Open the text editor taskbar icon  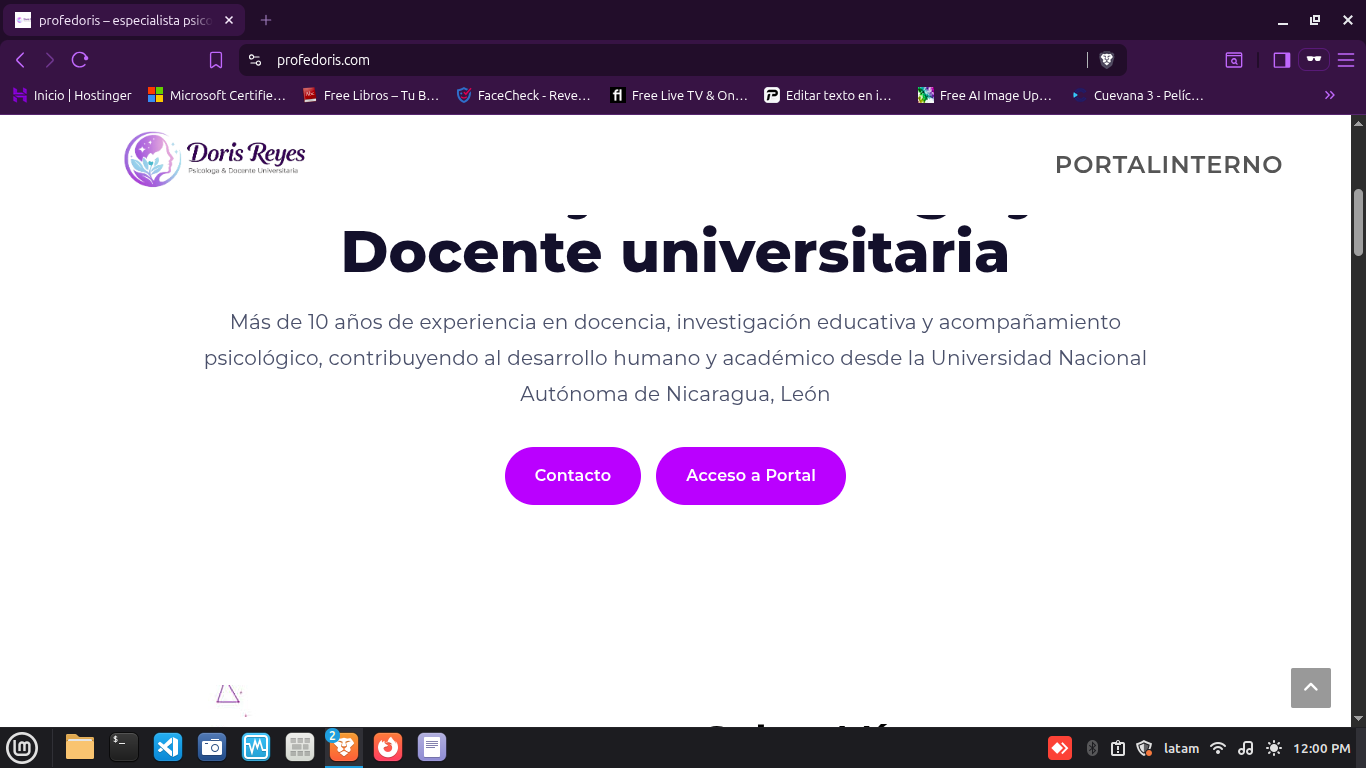tap(432, 747)
